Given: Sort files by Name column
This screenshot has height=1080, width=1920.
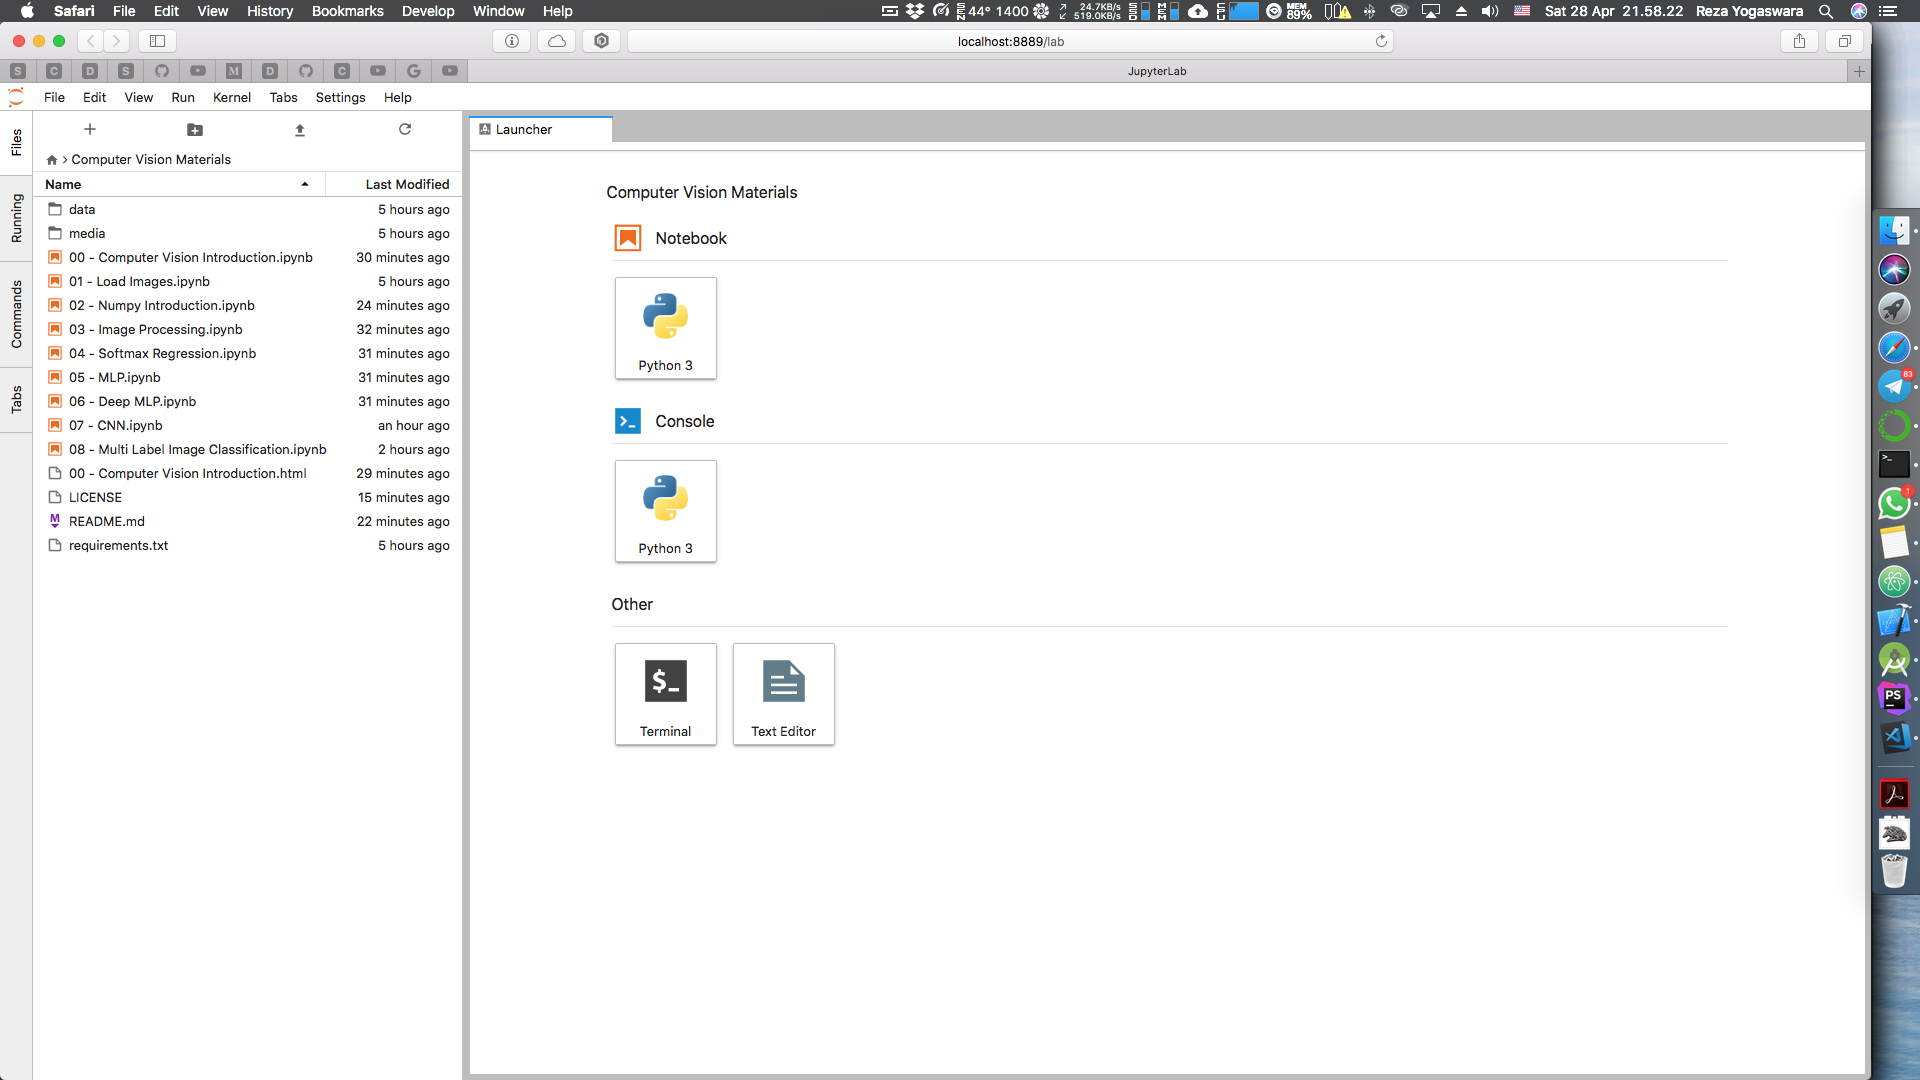Looking at the screenshot, I should 64,184.
